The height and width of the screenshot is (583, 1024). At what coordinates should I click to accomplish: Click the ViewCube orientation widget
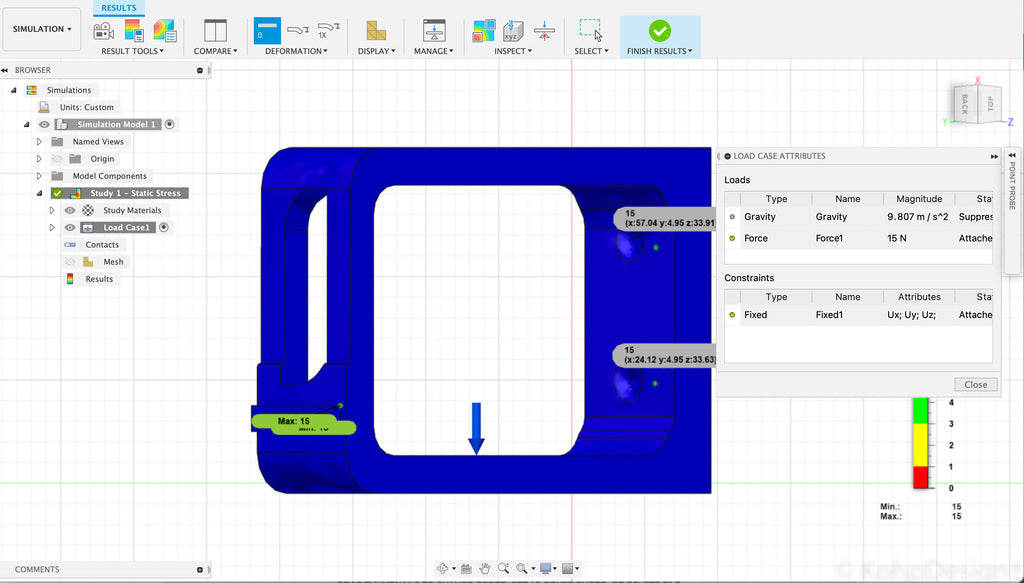[x=976, y=103]
